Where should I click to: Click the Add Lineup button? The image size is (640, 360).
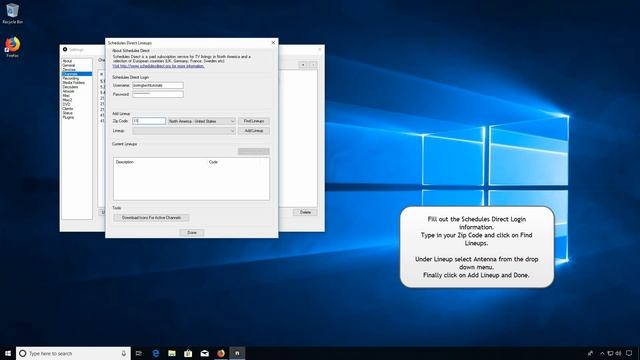(x=254, y=131)
